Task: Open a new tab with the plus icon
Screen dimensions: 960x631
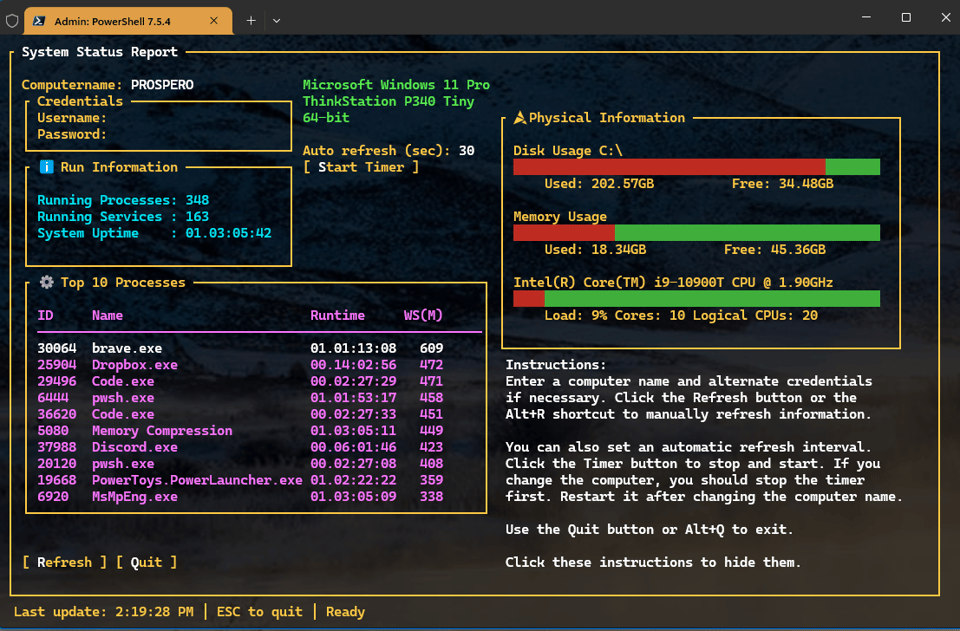Action: [249, 19]
